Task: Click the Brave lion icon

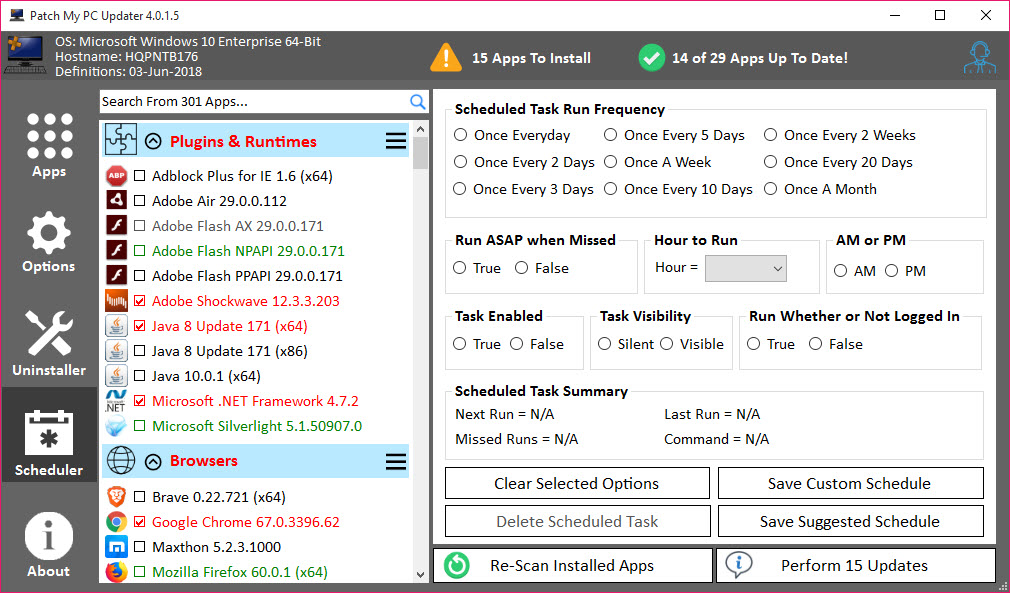Action: pyautogui.click(x=117, y=497)
